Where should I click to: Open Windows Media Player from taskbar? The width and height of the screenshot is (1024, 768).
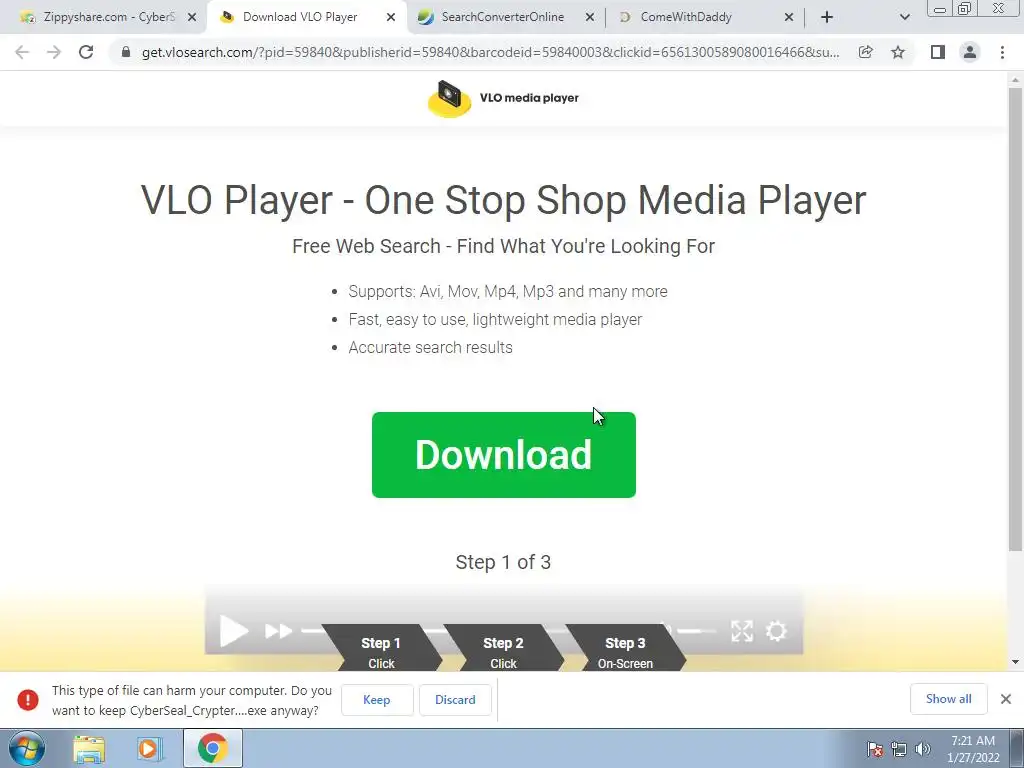tap(148, 748)
